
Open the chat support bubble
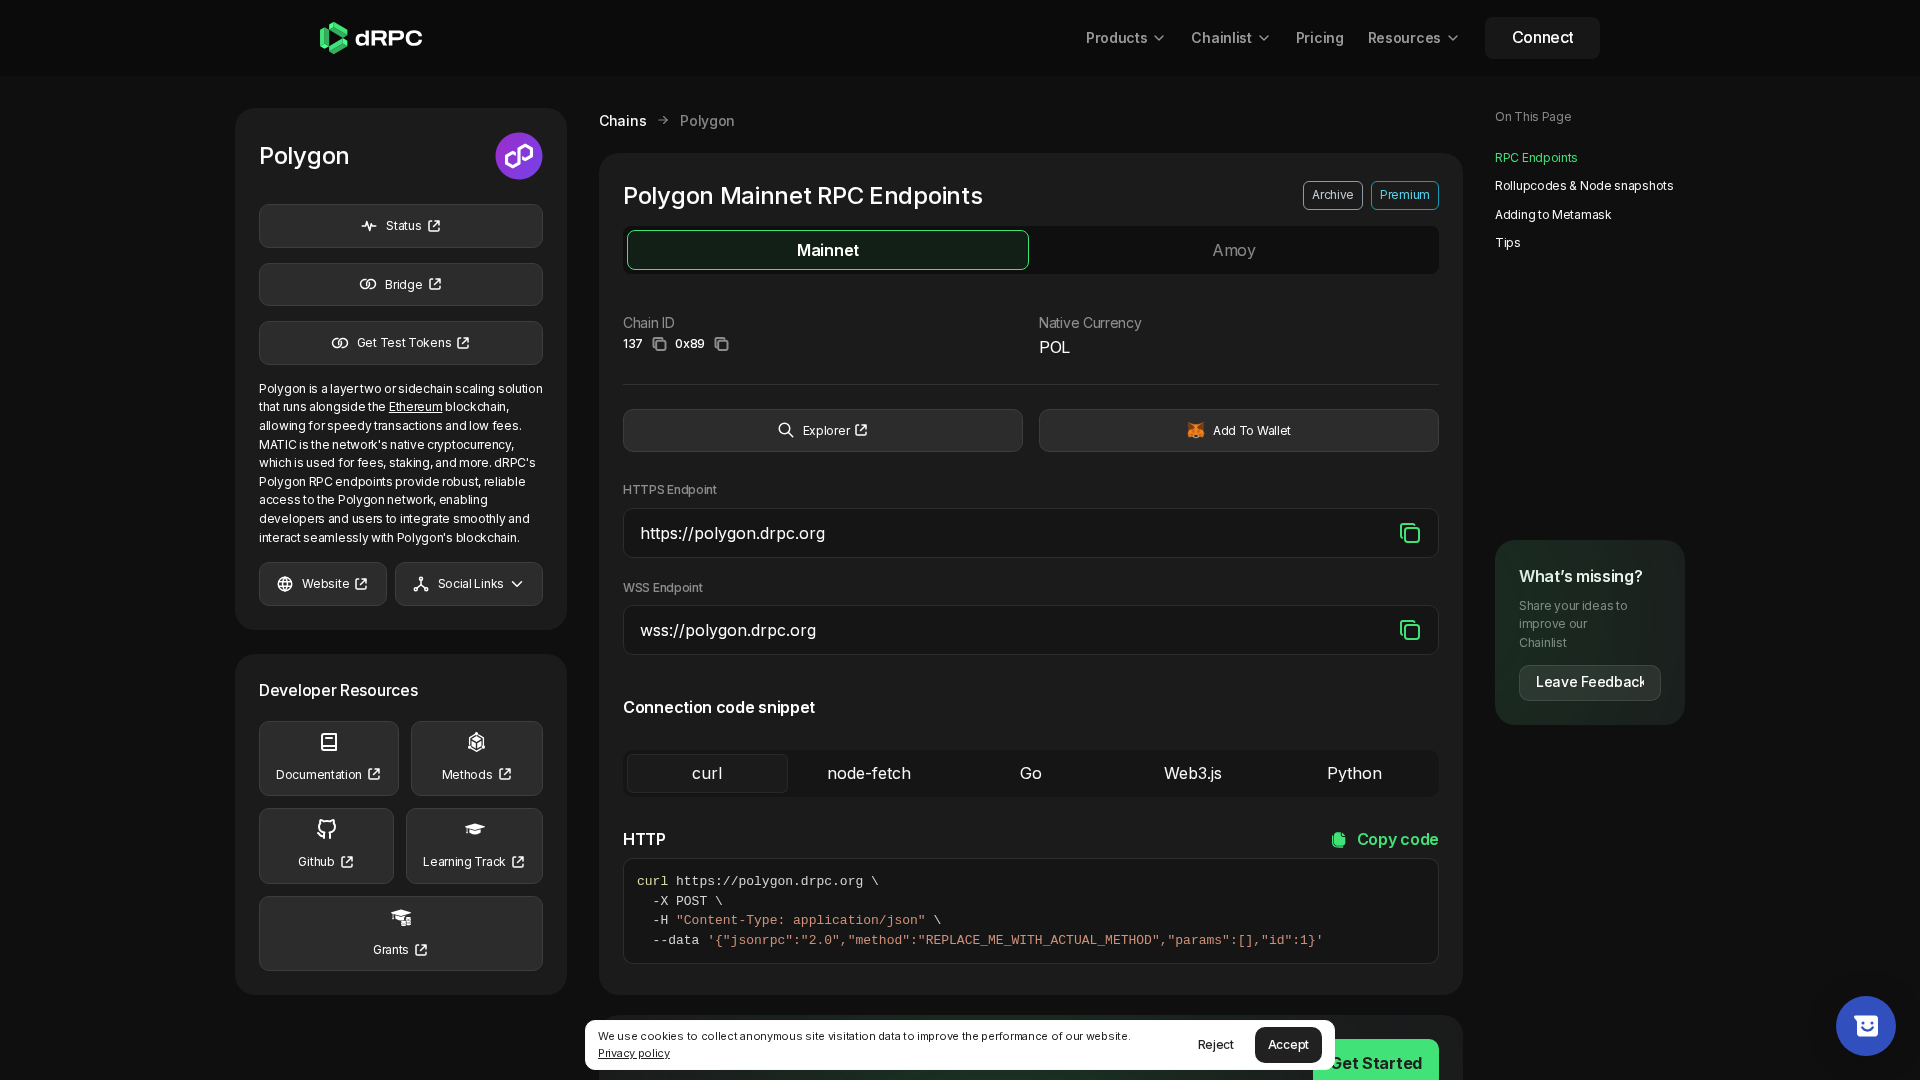(x=1866, y=1026)
